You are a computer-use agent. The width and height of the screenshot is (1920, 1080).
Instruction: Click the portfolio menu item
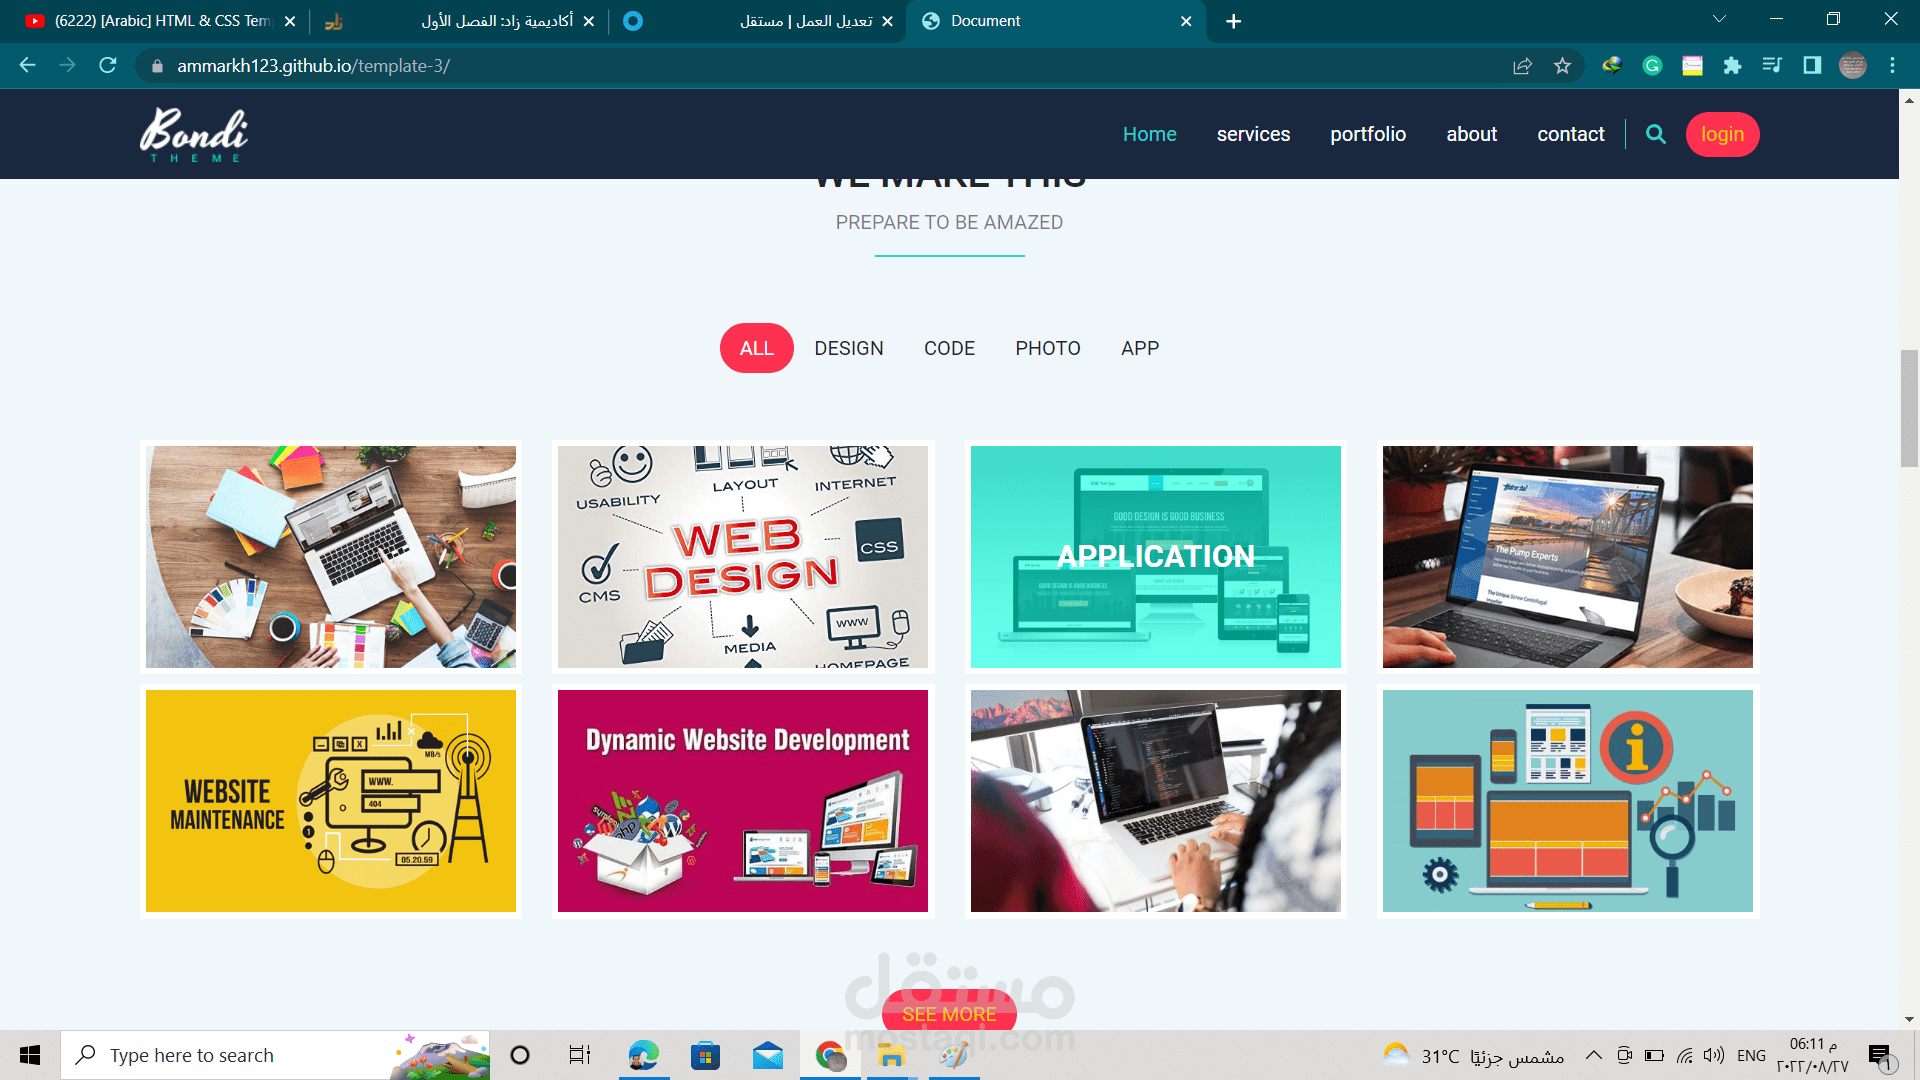tap(1367, 133)
